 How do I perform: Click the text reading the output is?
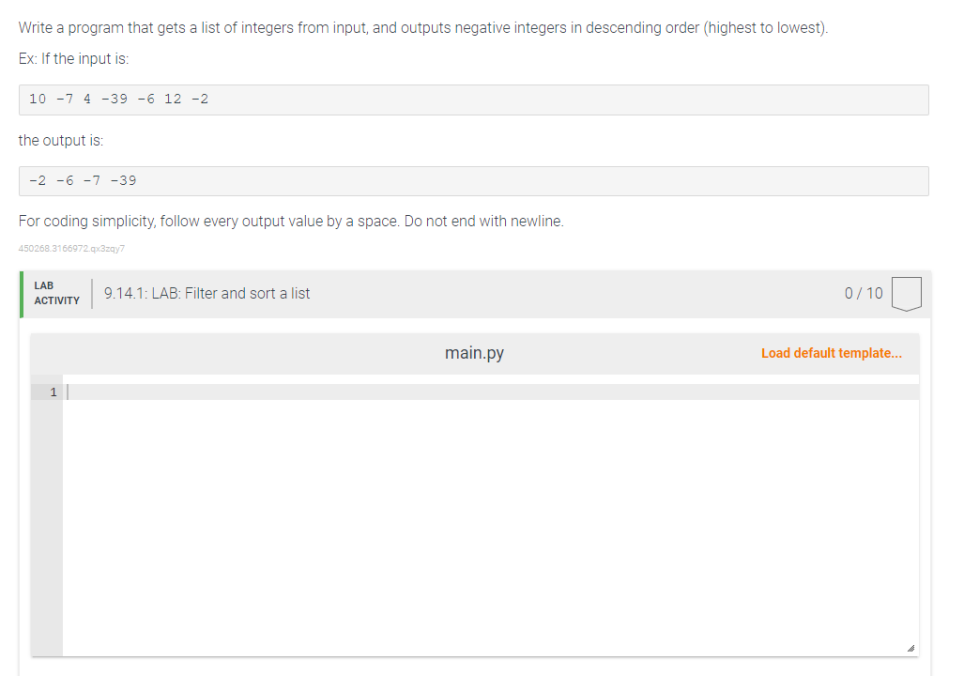61,141
